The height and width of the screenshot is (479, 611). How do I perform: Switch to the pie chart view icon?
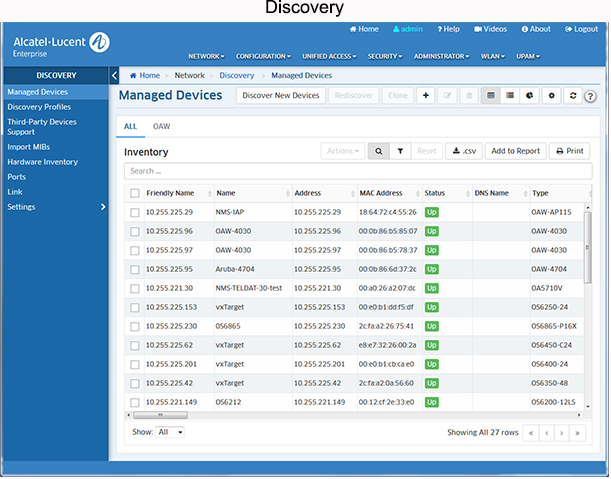(529, 96)
